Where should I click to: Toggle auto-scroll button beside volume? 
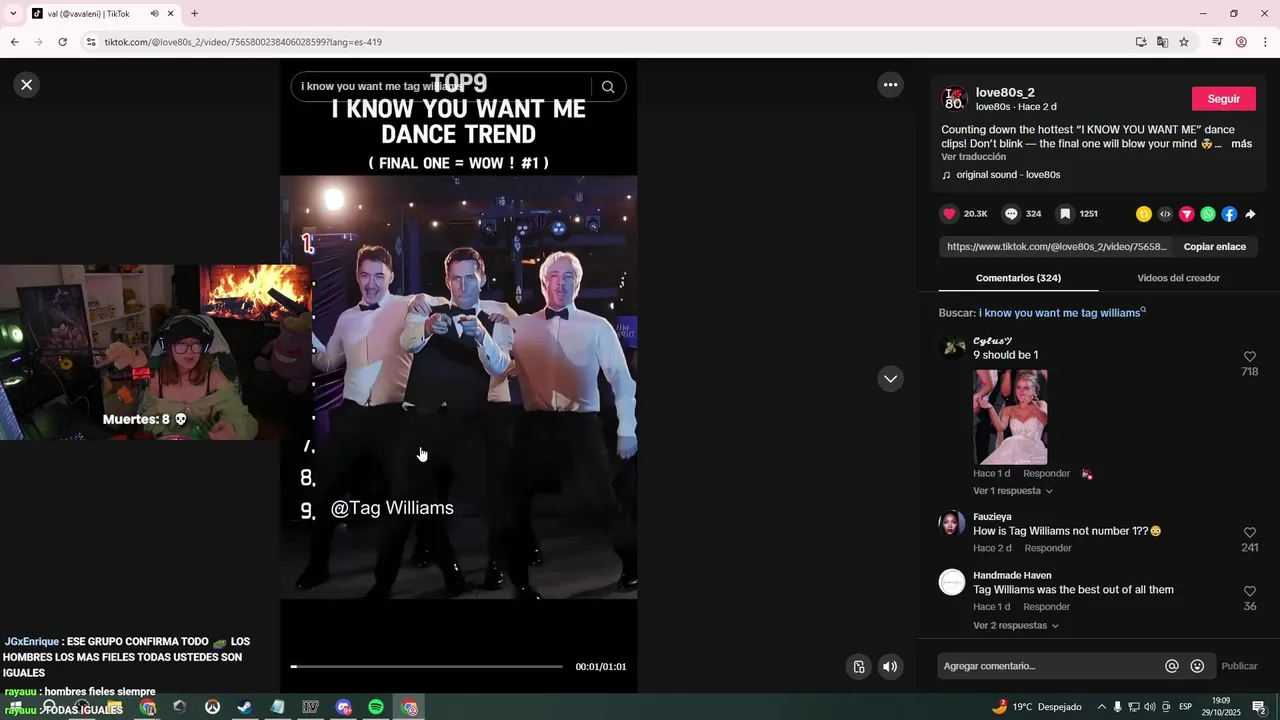858,667
